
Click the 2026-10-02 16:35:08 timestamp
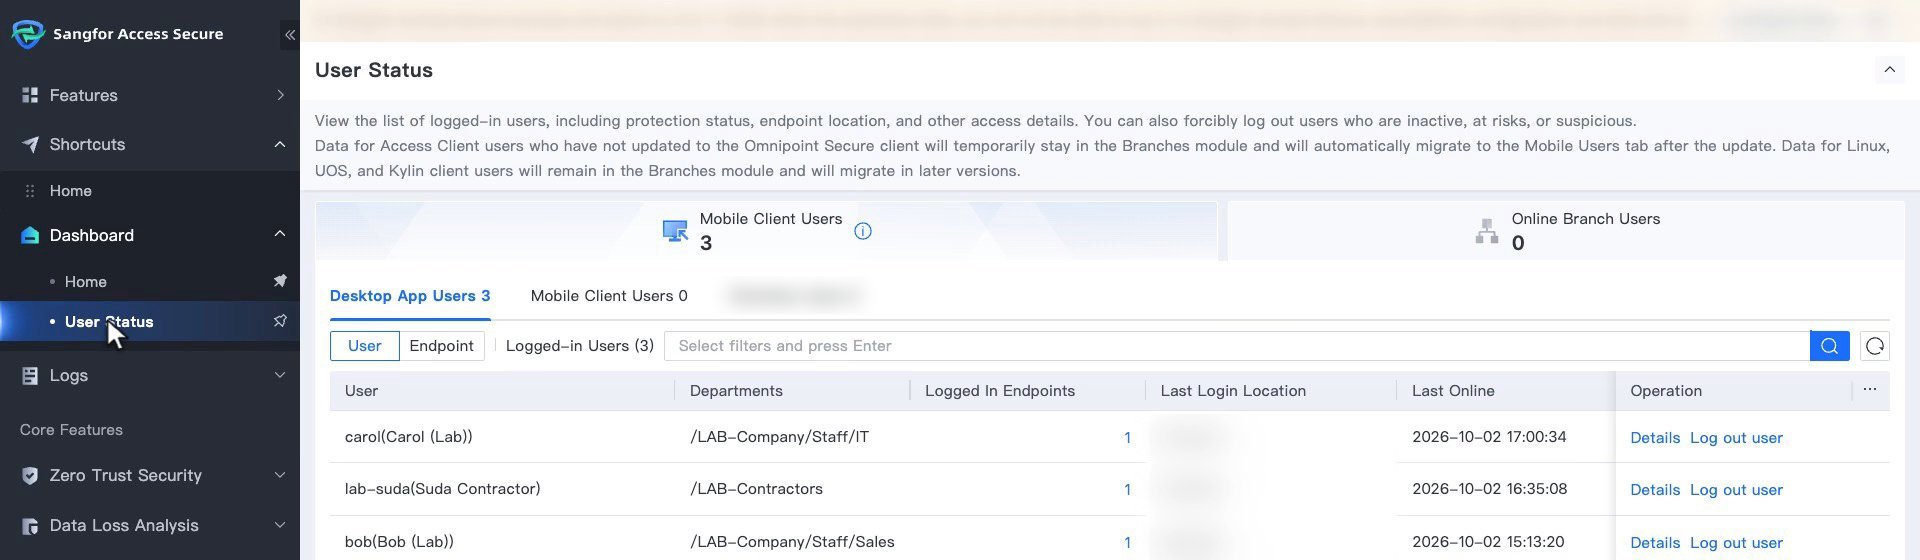click(x=1489, y=489)
